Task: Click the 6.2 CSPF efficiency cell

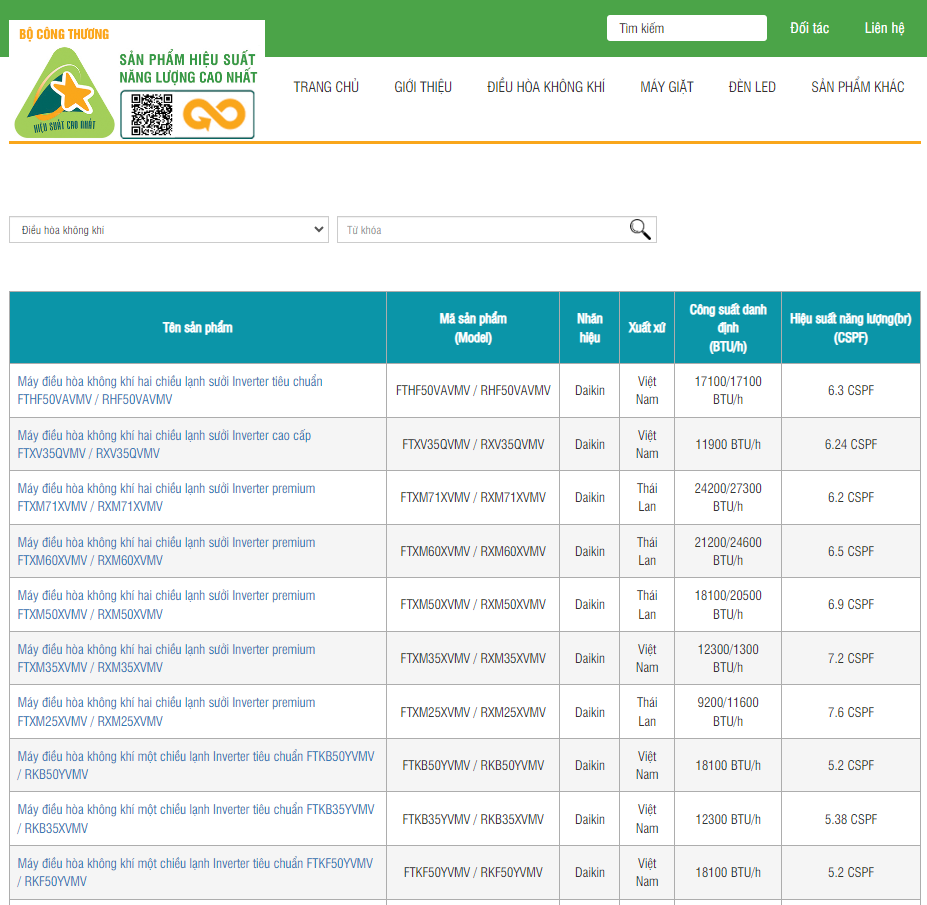Action: 851,497
